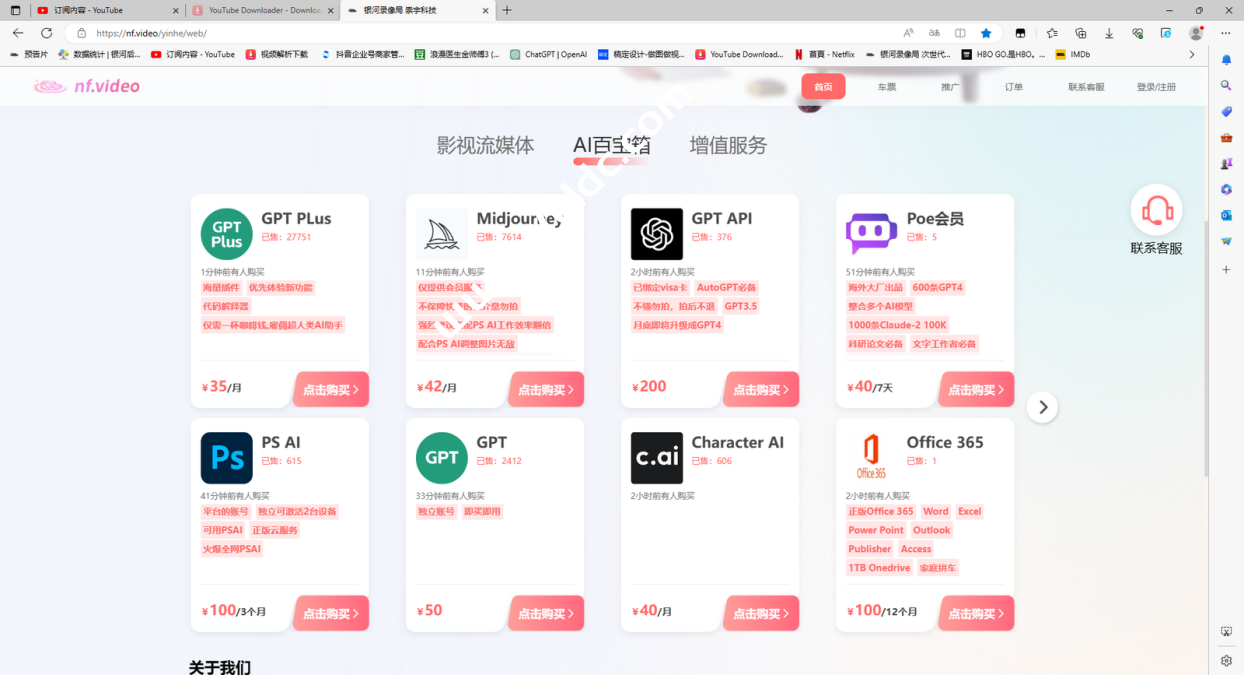Open the split screen icon in address bar
The height and width of the screenshot is (675, 1244).
(960, 33)
